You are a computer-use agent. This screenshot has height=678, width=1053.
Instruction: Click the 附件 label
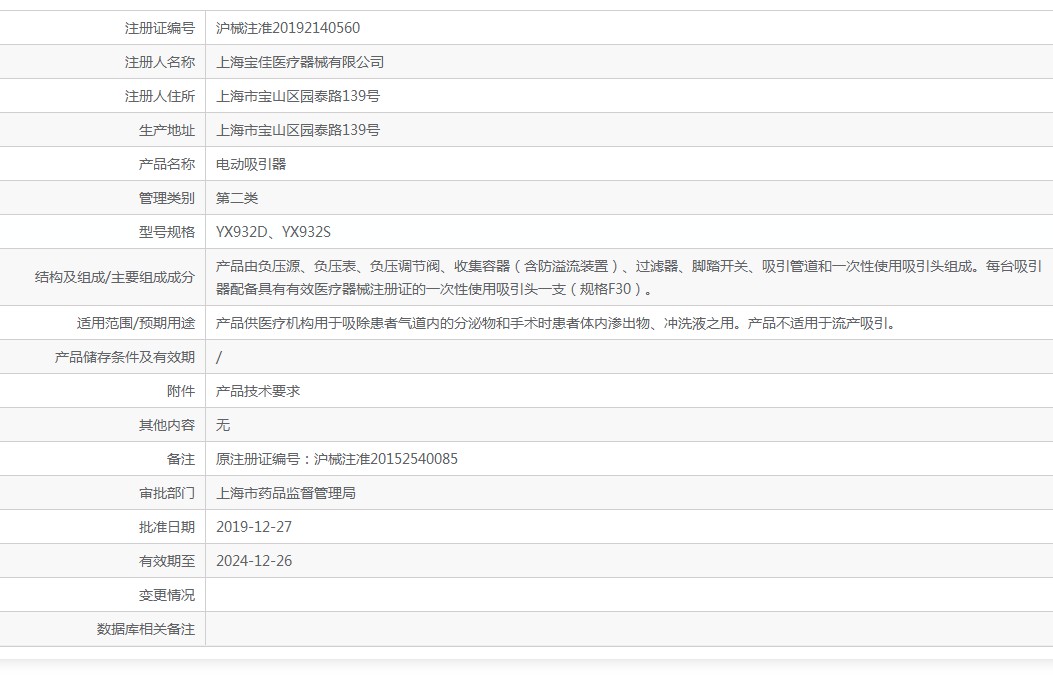coord(181,391)
